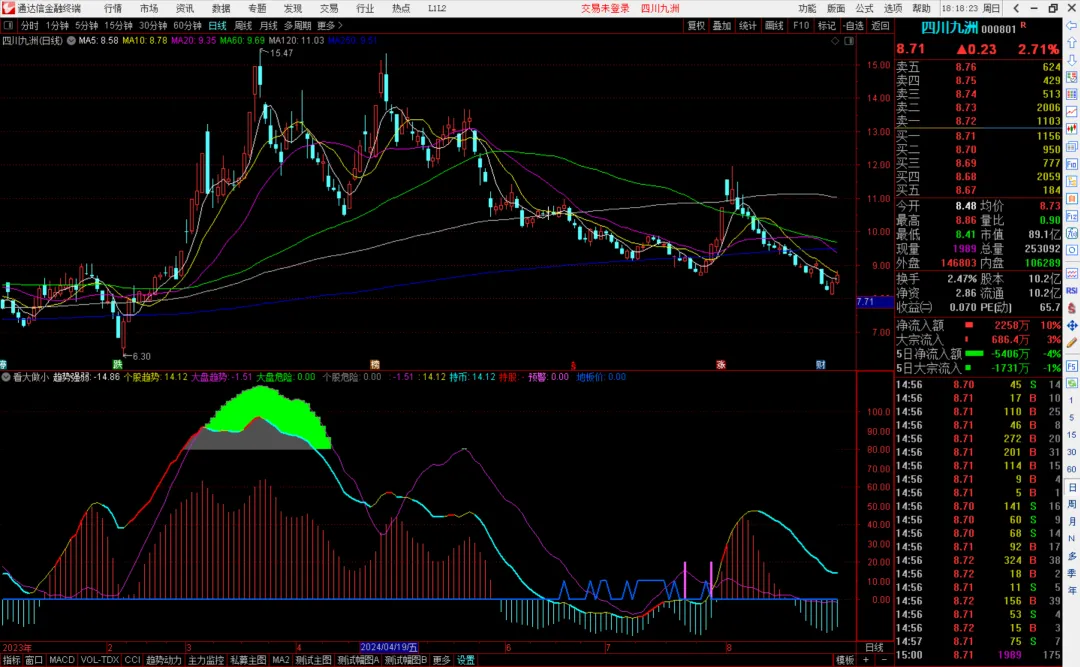Open the 窗口 window count selector
This screenshot has width=1080, height=667.
tap(34, 660)
